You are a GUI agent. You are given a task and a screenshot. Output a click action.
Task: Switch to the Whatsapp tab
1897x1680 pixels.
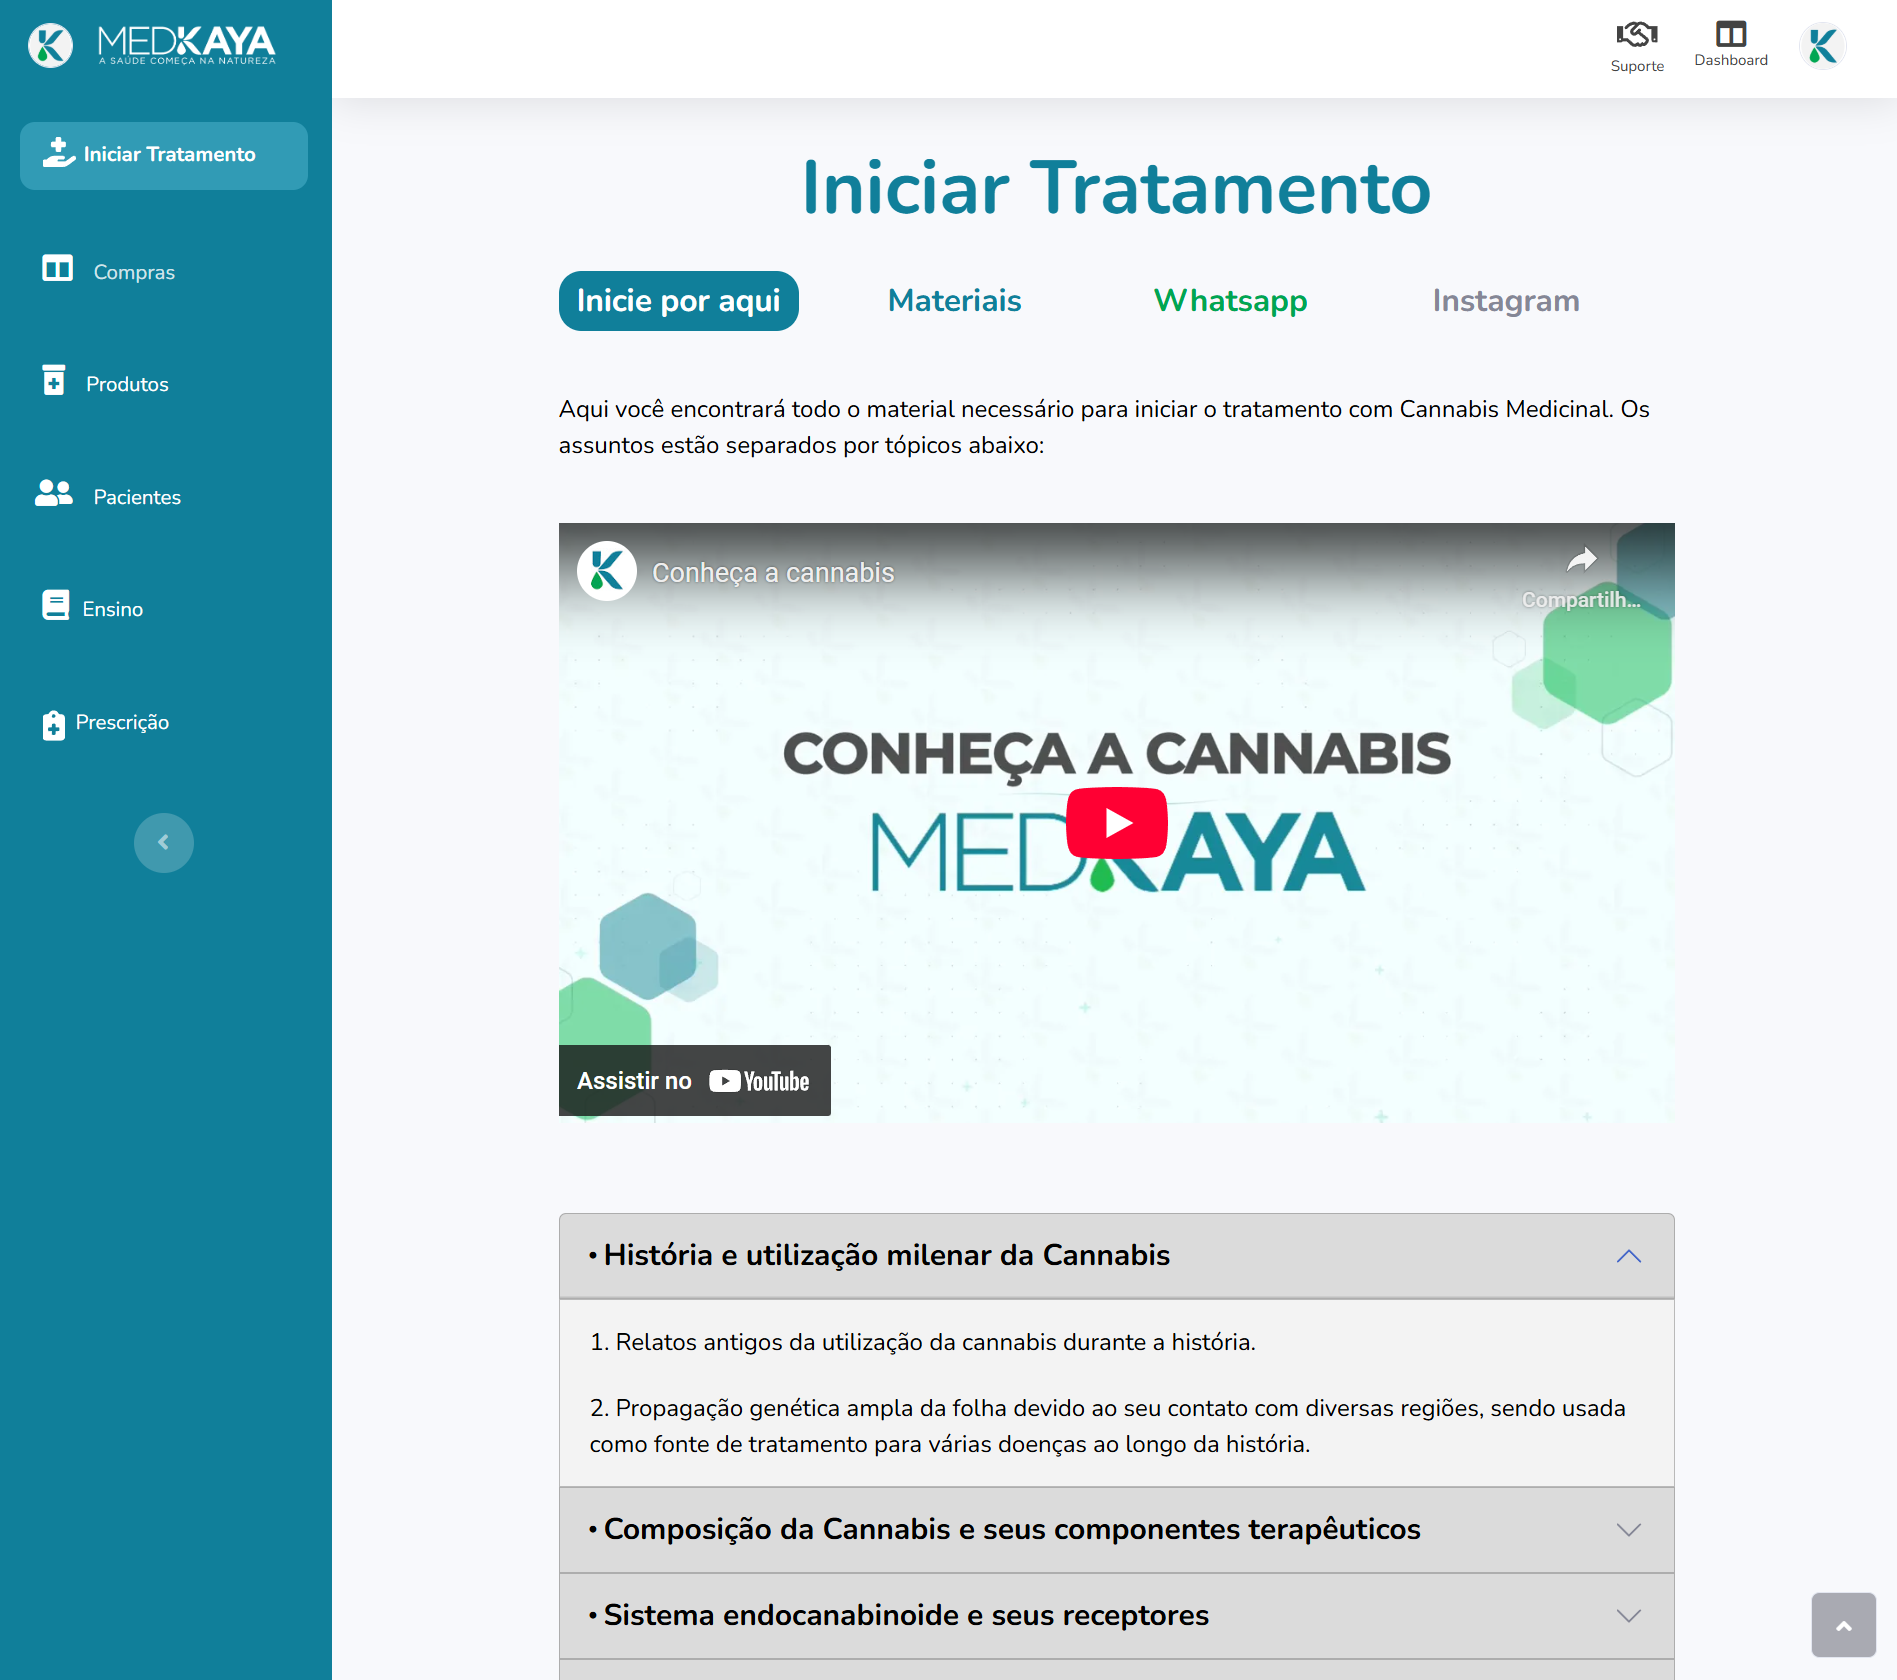pyautogui.click(x=1231, y=301)
